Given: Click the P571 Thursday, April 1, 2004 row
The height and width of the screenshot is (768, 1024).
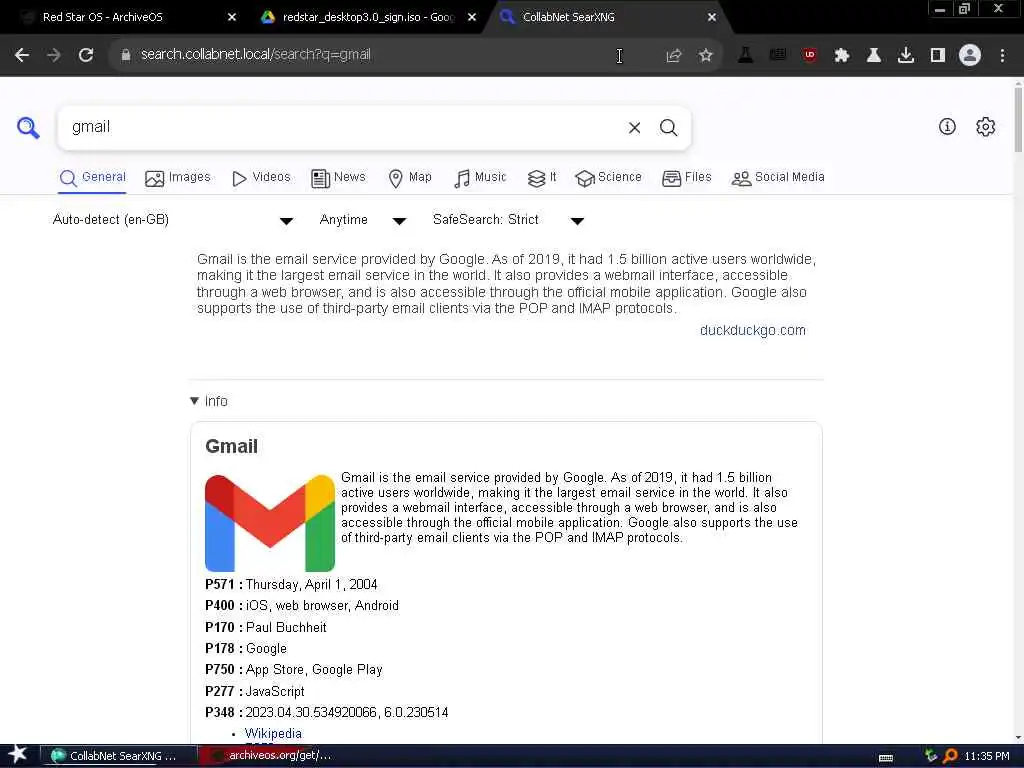Looking at the screenshot, I should [291, 584].
